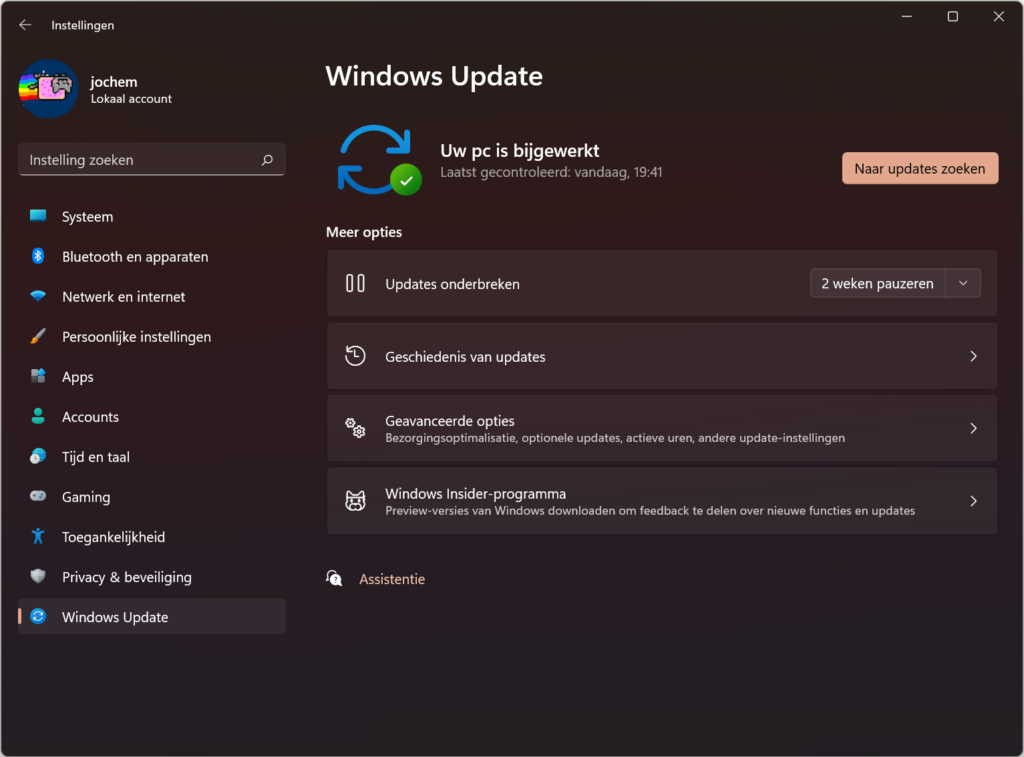Click the Bluetooth en apparaten icon
The width and height of the screenshot is (1024, 757).
(38, 256)
